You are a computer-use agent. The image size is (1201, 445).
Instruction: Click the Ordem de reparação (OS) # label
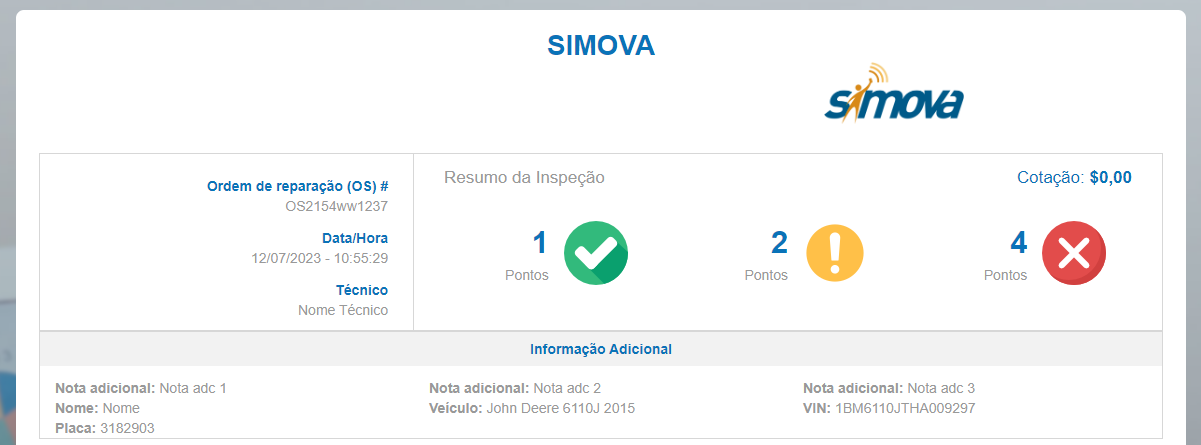297,187
